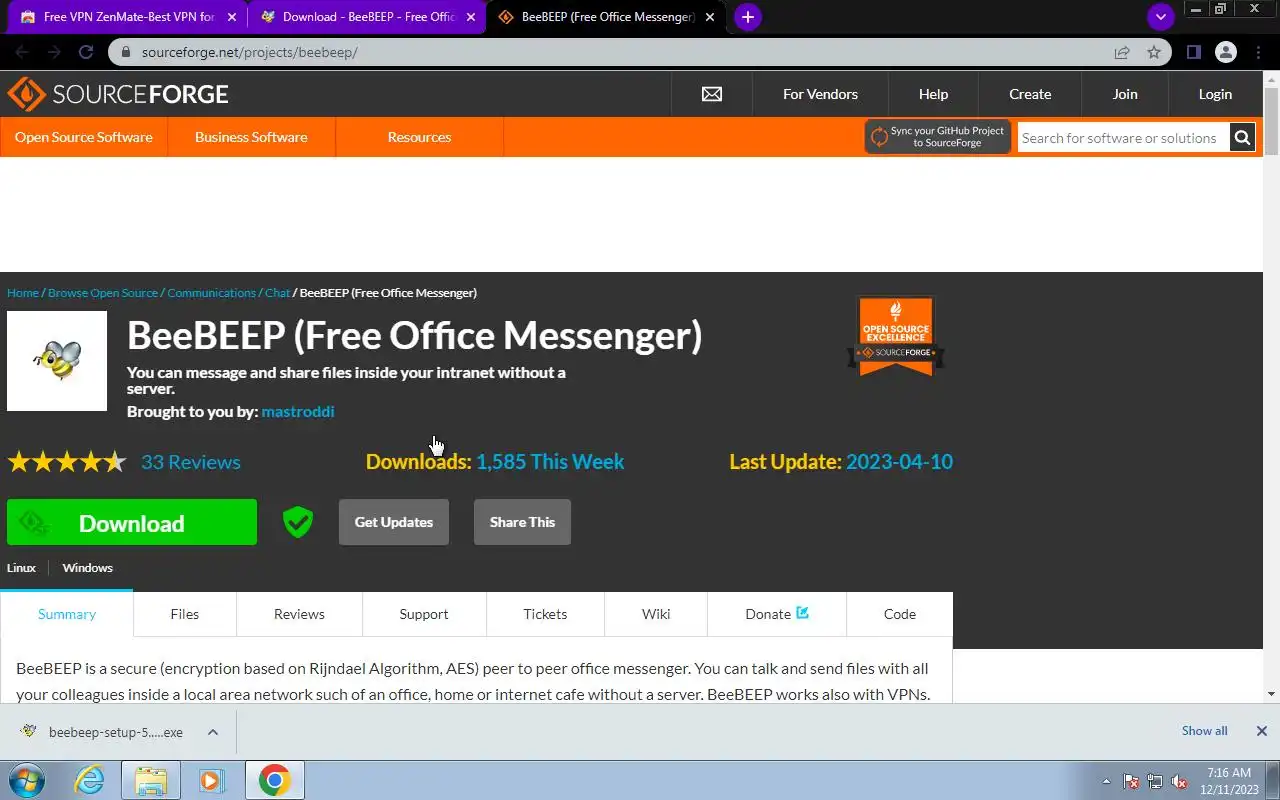
Task: Click the Chat breadcrumb link
Action: (x=277, y=293)
